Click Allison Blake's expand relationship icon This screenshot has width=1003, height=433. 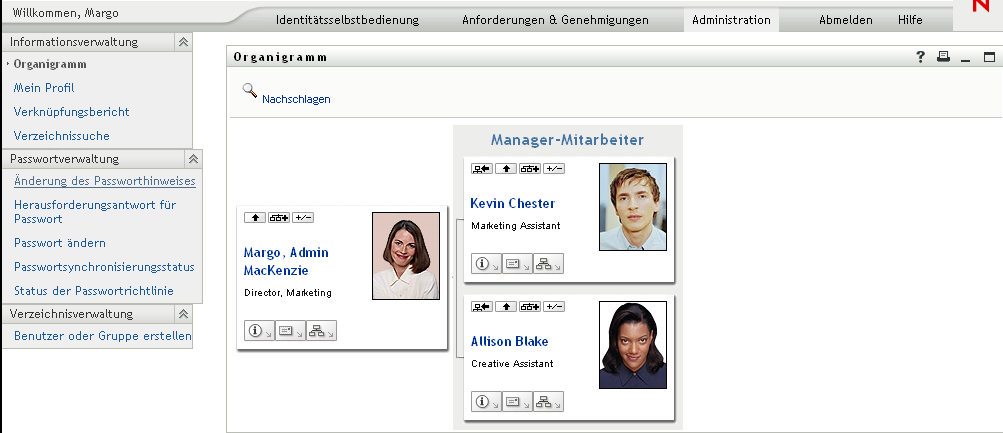(x=530, y=307)
